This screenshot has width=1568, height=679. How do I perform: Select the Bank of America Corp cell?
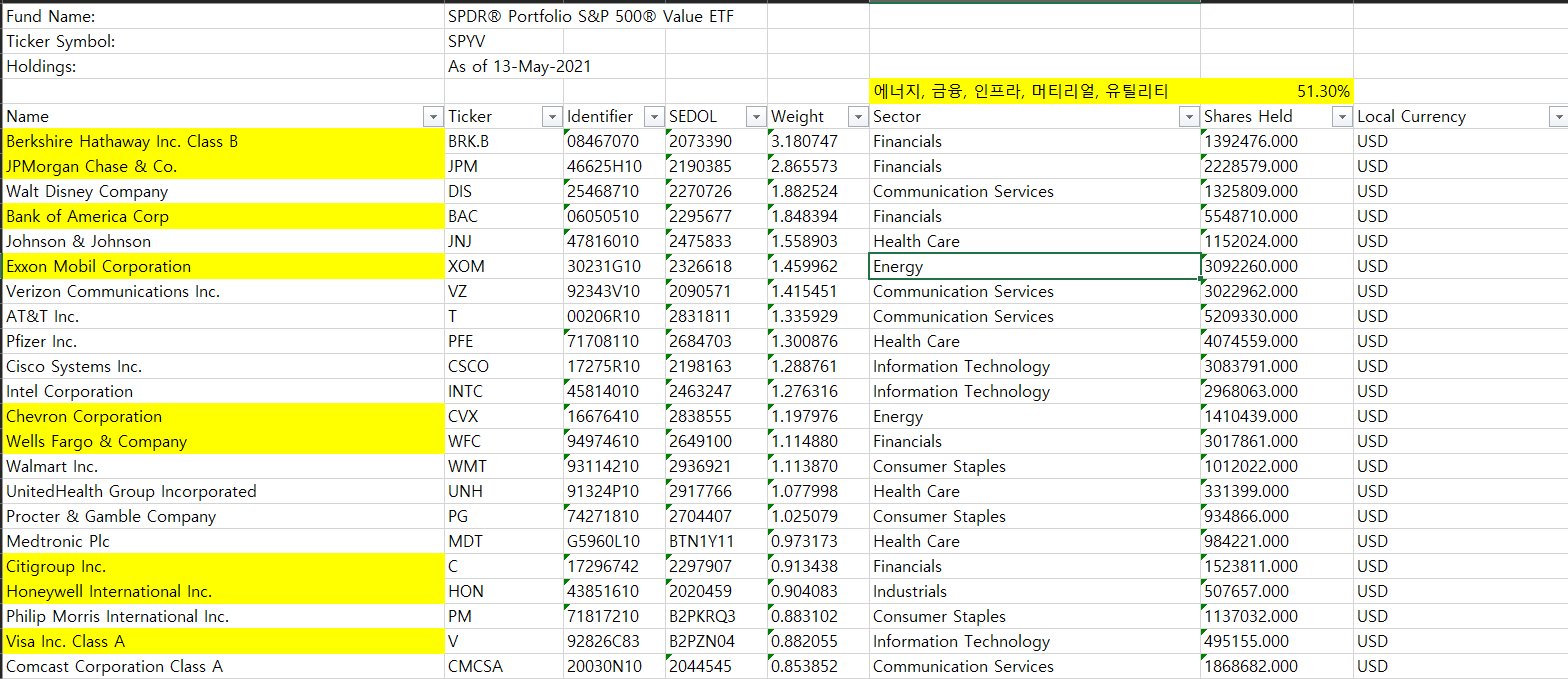[224, 216]
